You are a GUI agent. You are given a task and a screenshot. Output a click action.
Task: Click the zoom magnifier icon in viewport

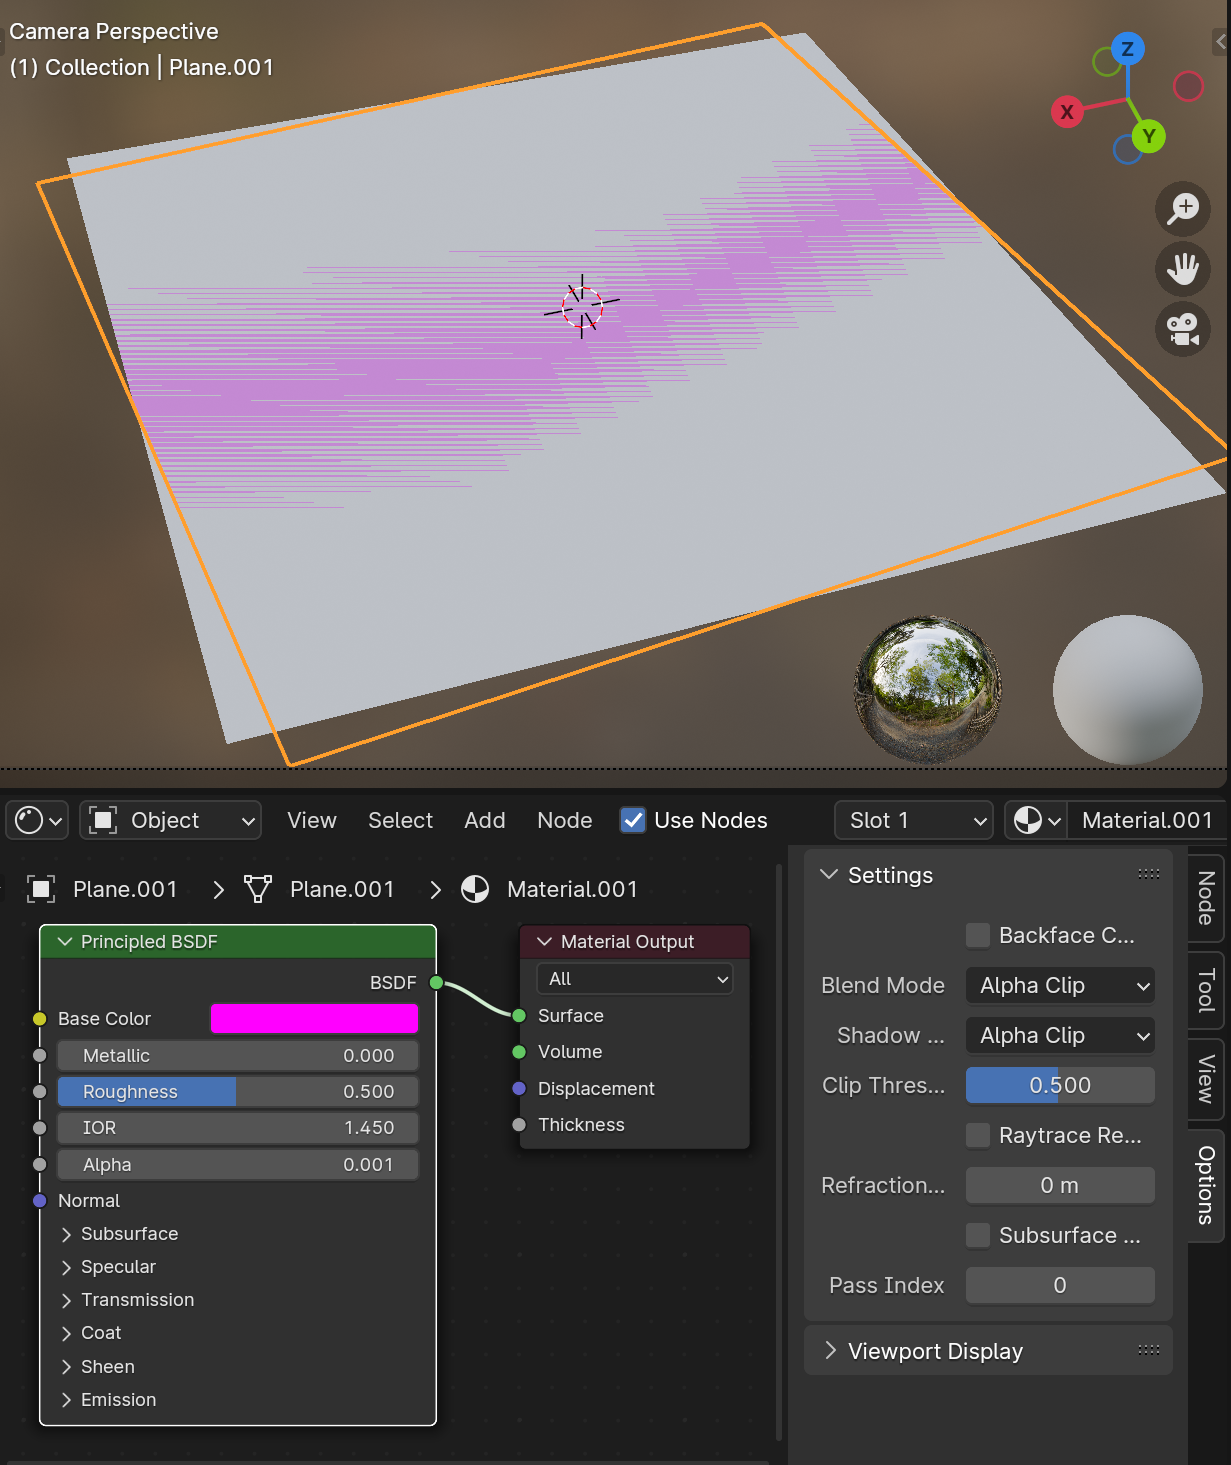coord(1183,208)
